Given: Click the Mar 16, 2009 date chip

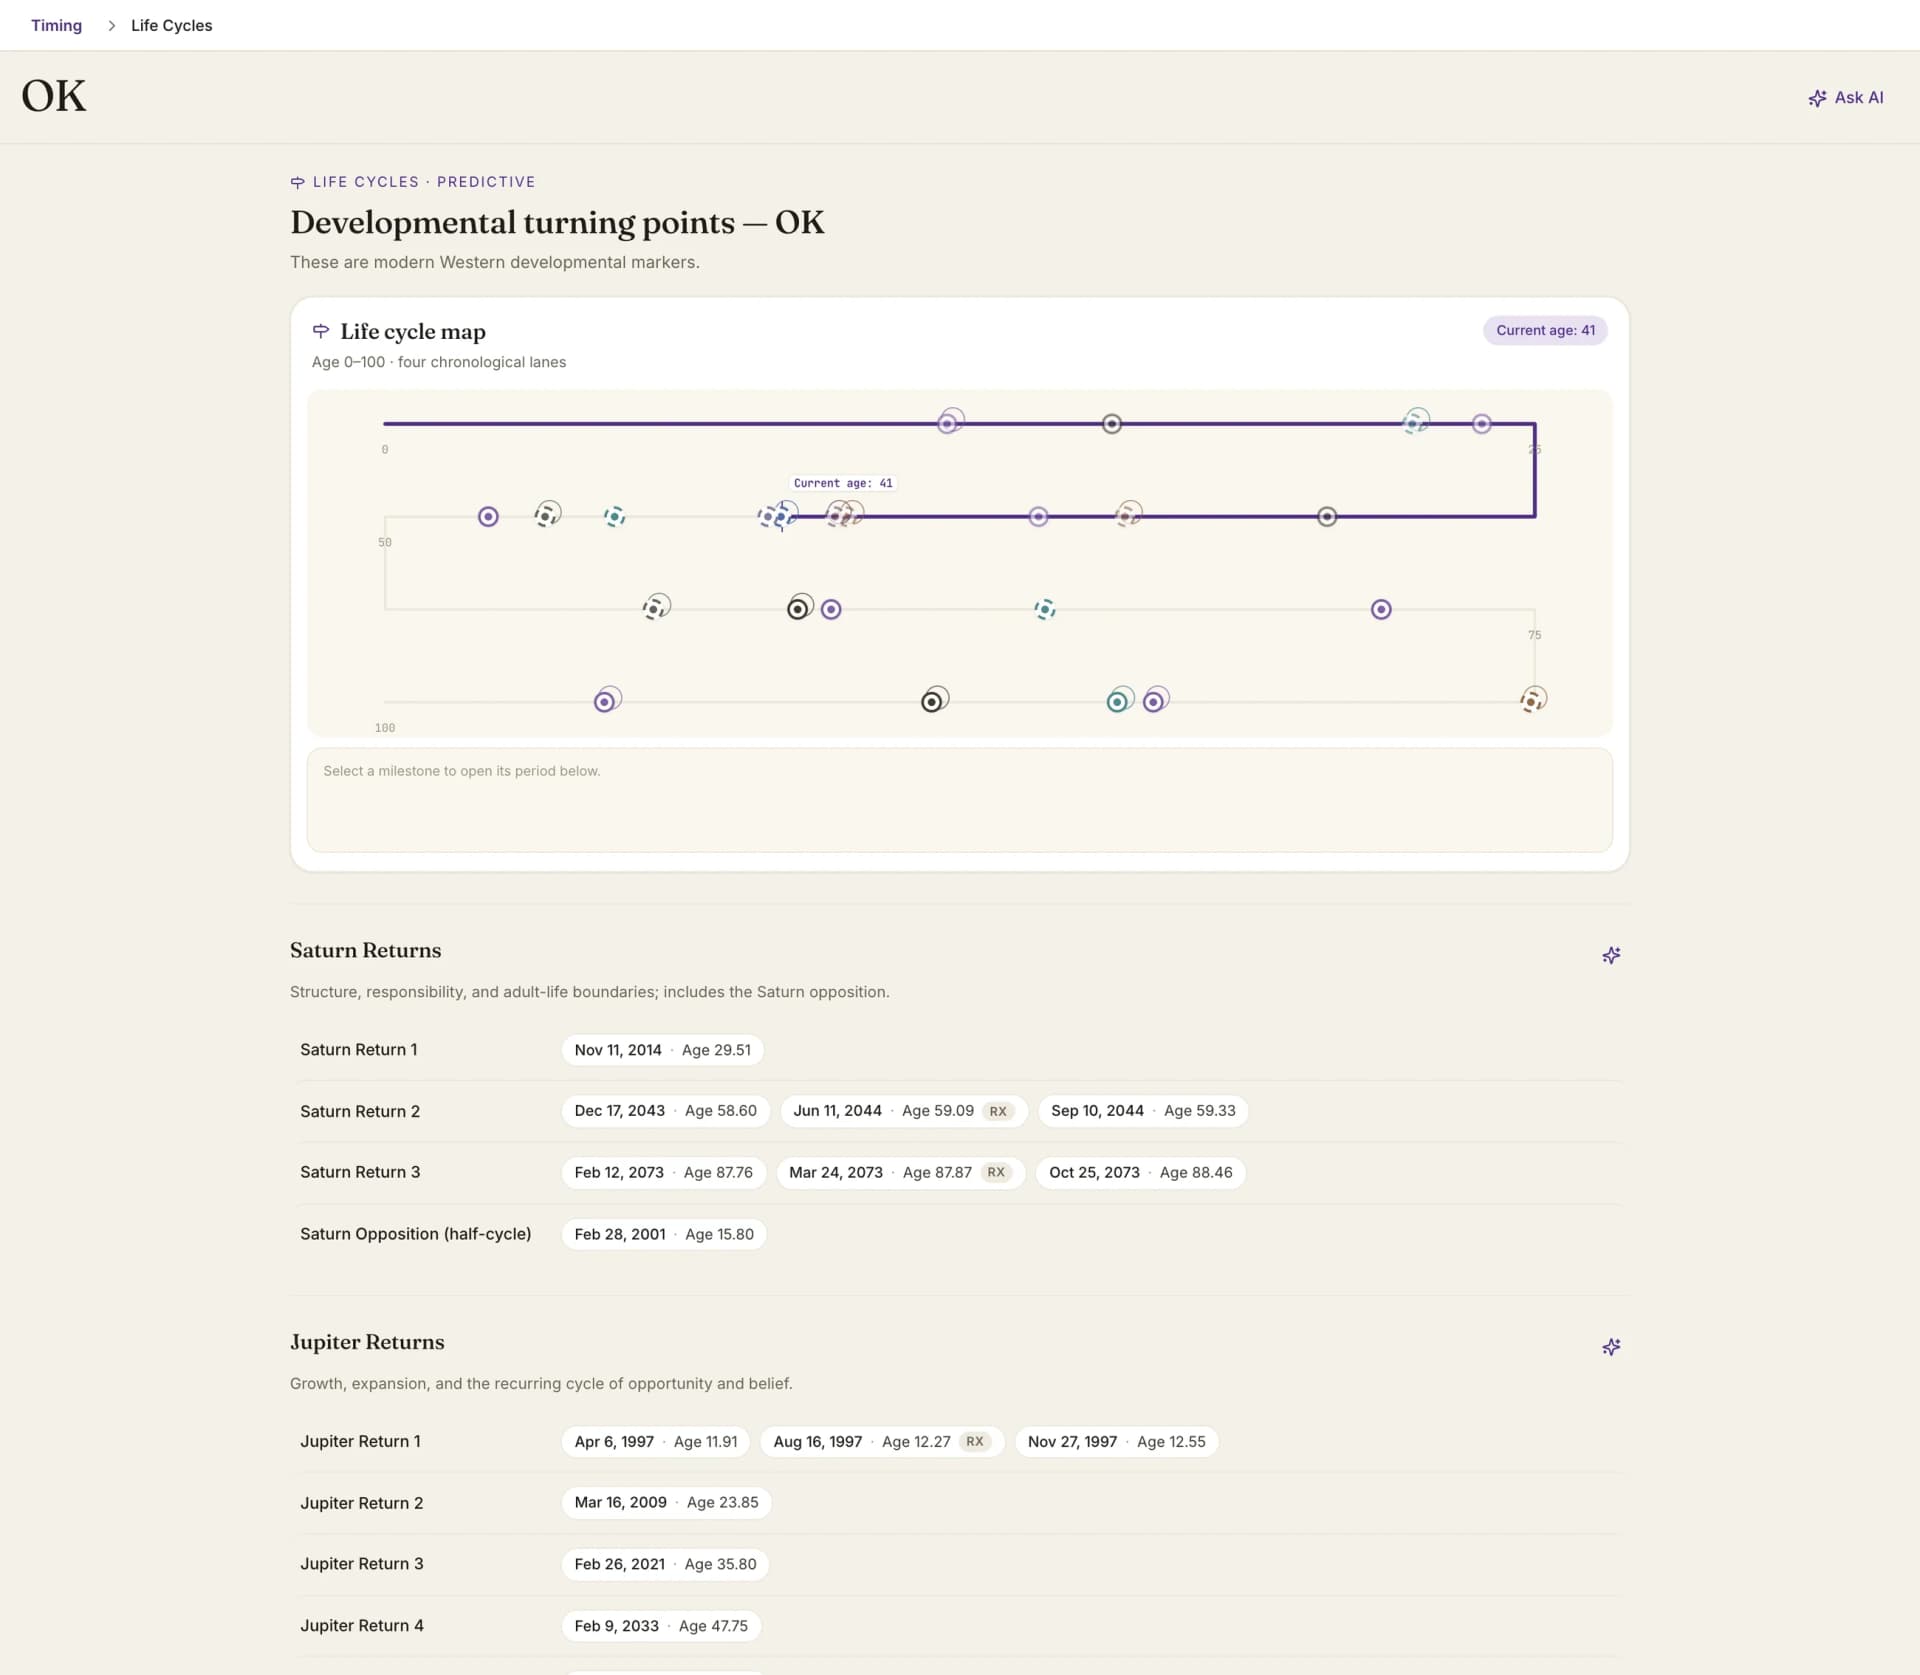Looking at the screenshot, I should click(666, 1502).
